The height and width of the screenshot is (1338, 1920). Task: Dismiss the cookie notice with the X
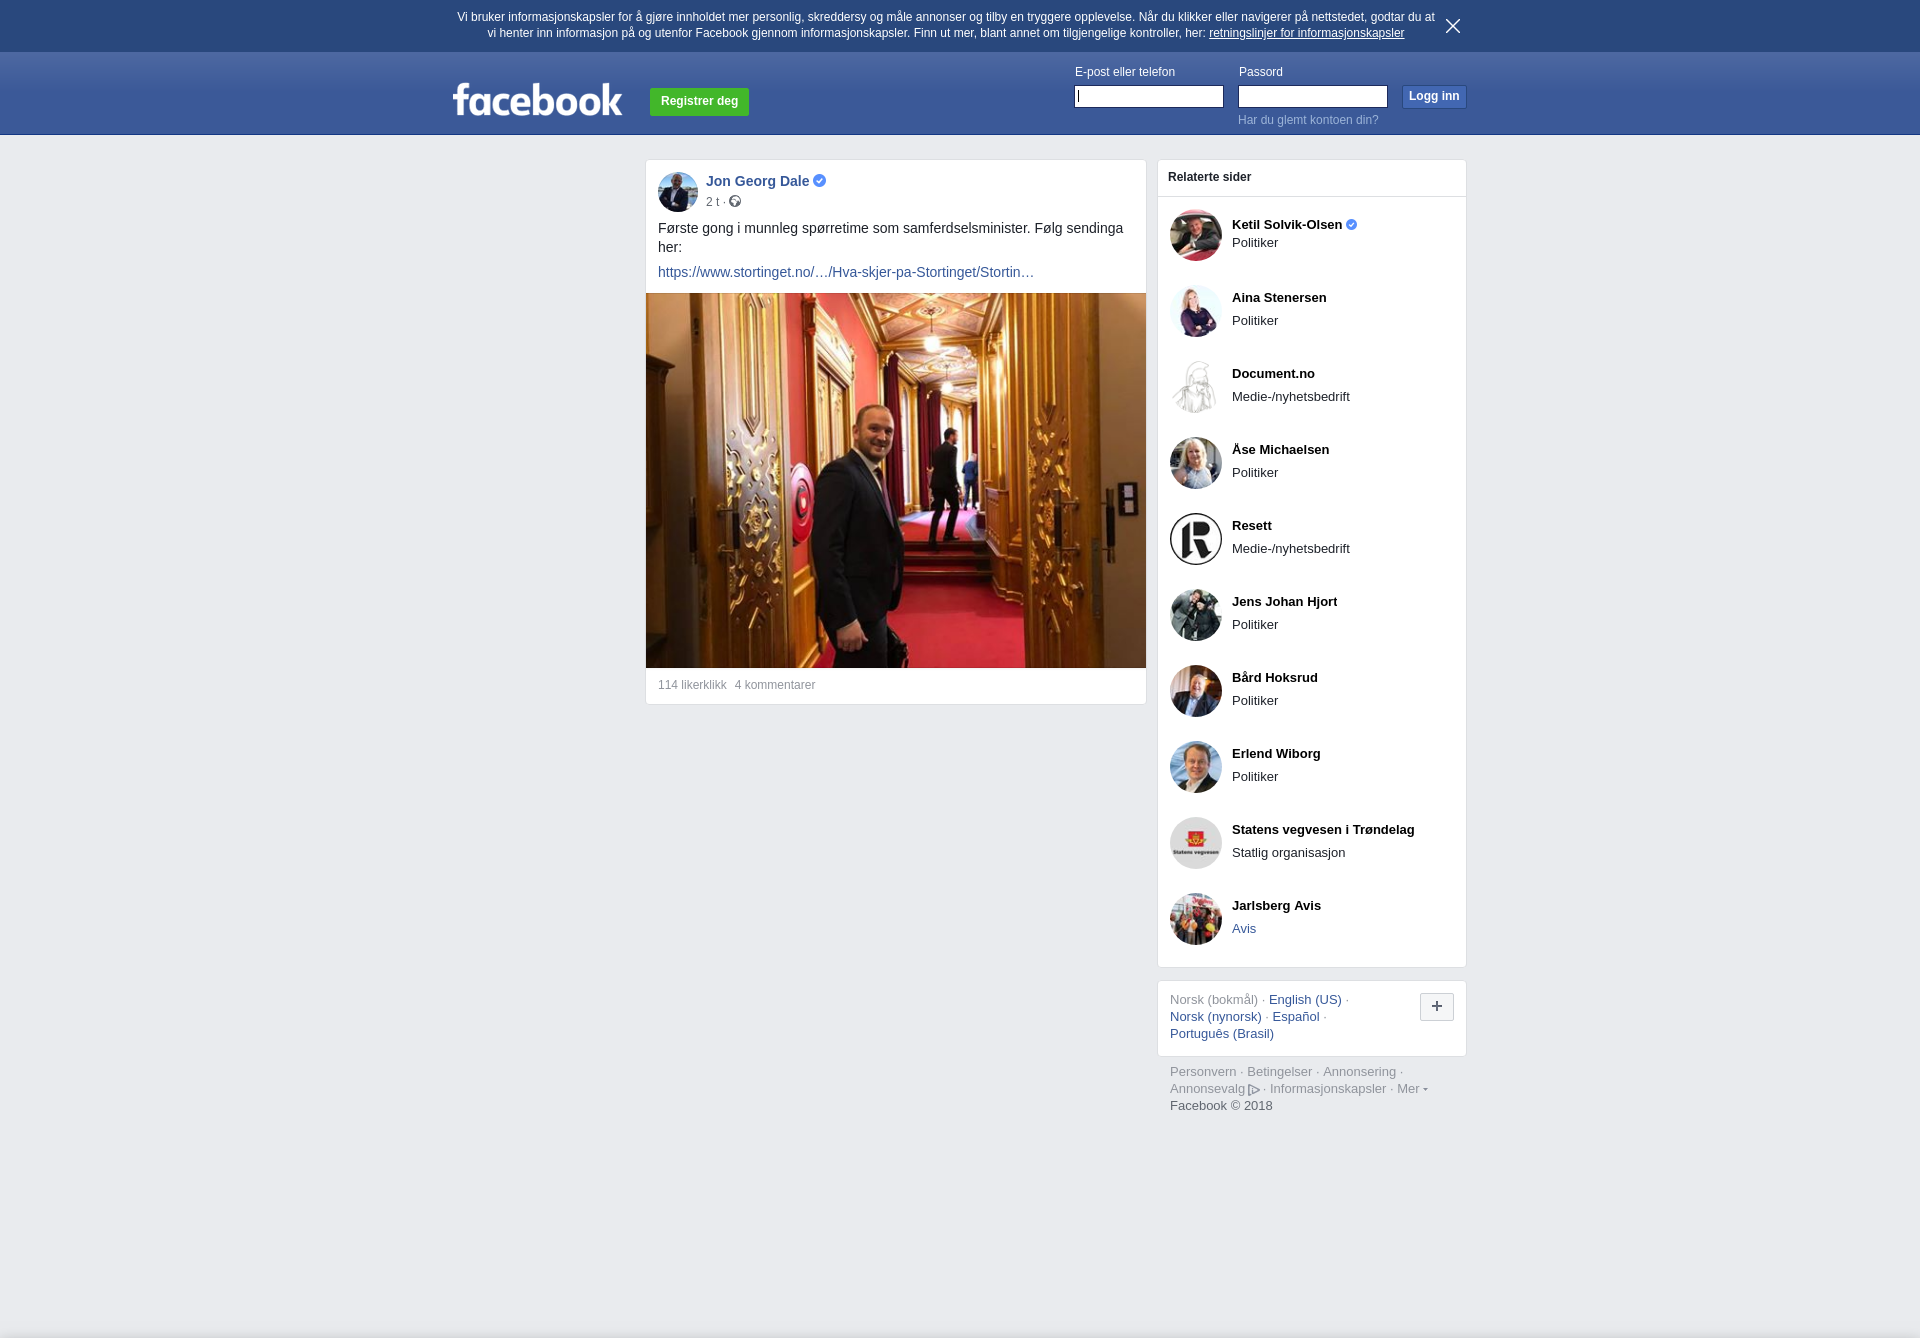coord(1453,26)
